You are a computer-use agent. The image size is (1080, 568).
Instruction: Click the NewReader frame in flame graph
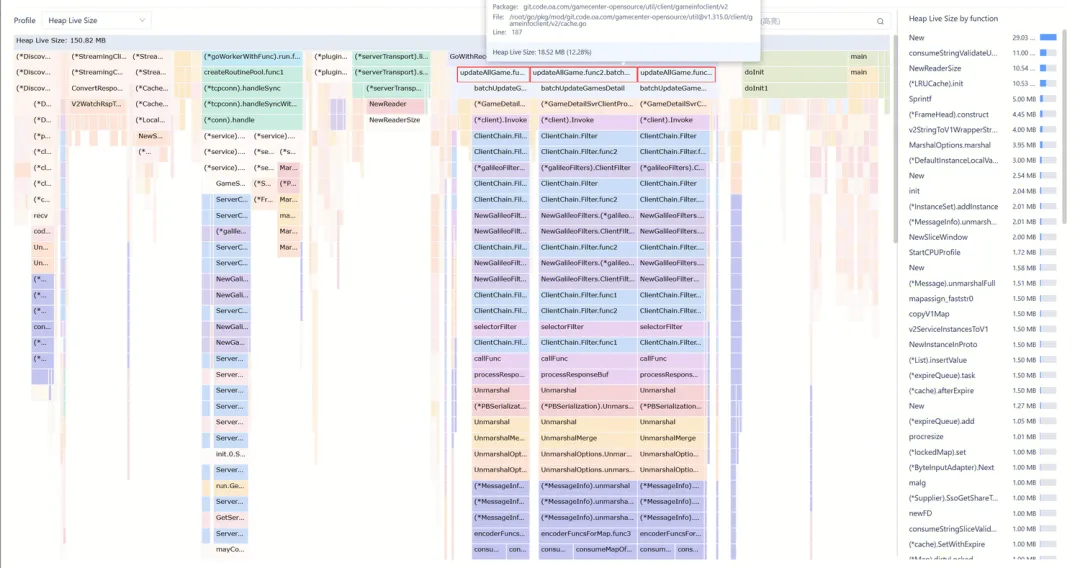[388, 104]
